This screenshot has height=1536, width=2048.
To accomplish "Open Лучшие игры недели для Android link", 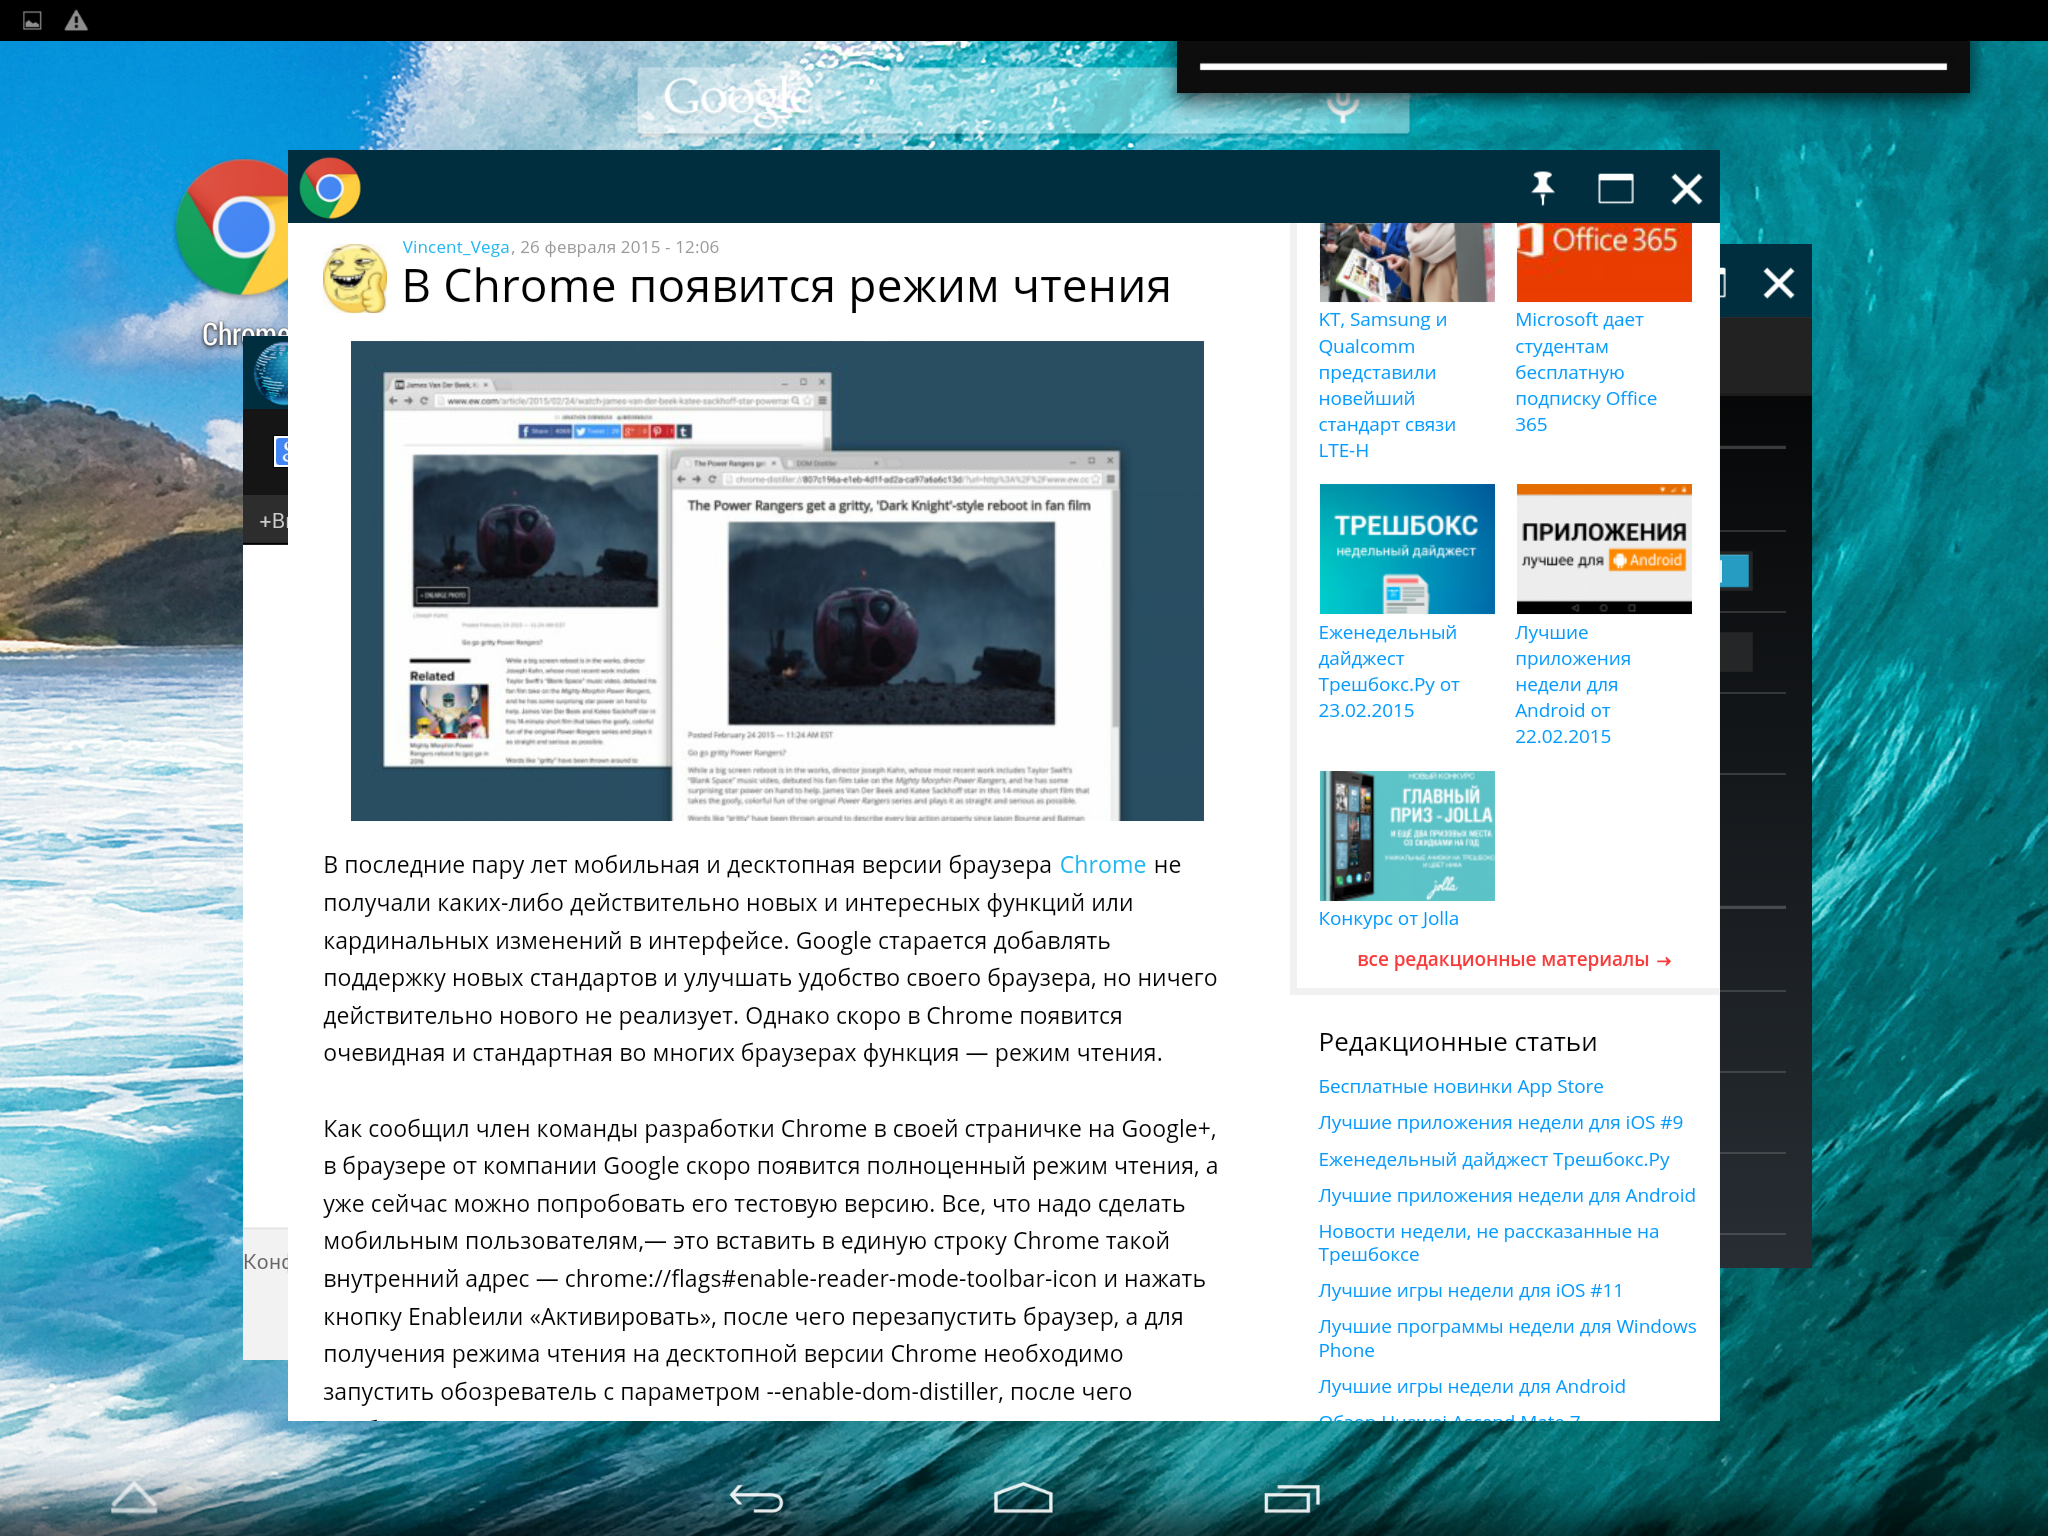I will pyautogui.click(x=1472, y=1387).
